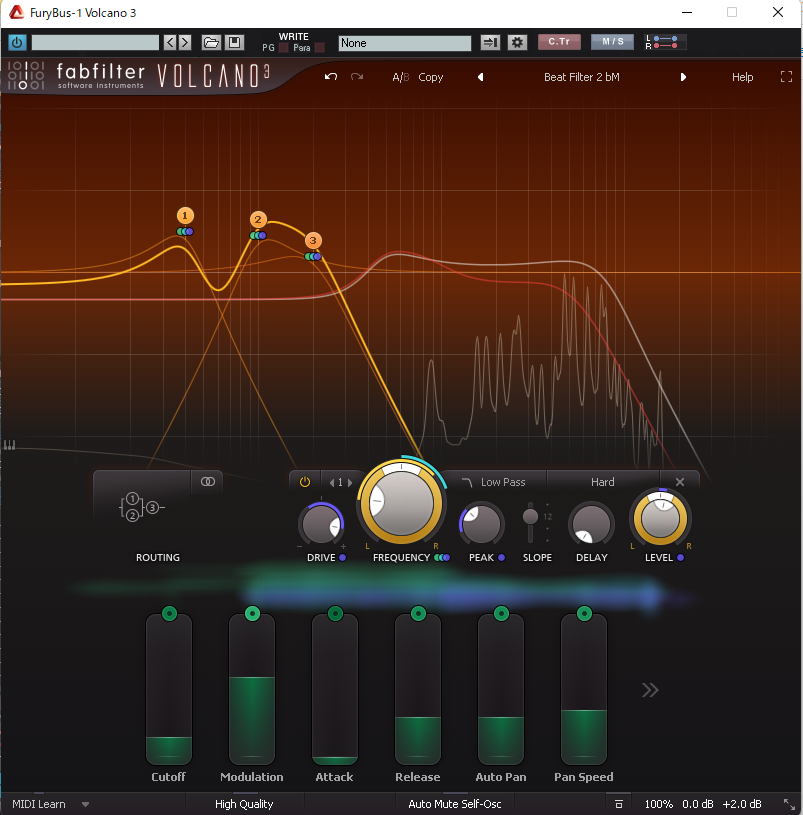The image size is (803, 815).
Task: Open the Beat Filter 2 bM preset menu
Action: point(582,77)
